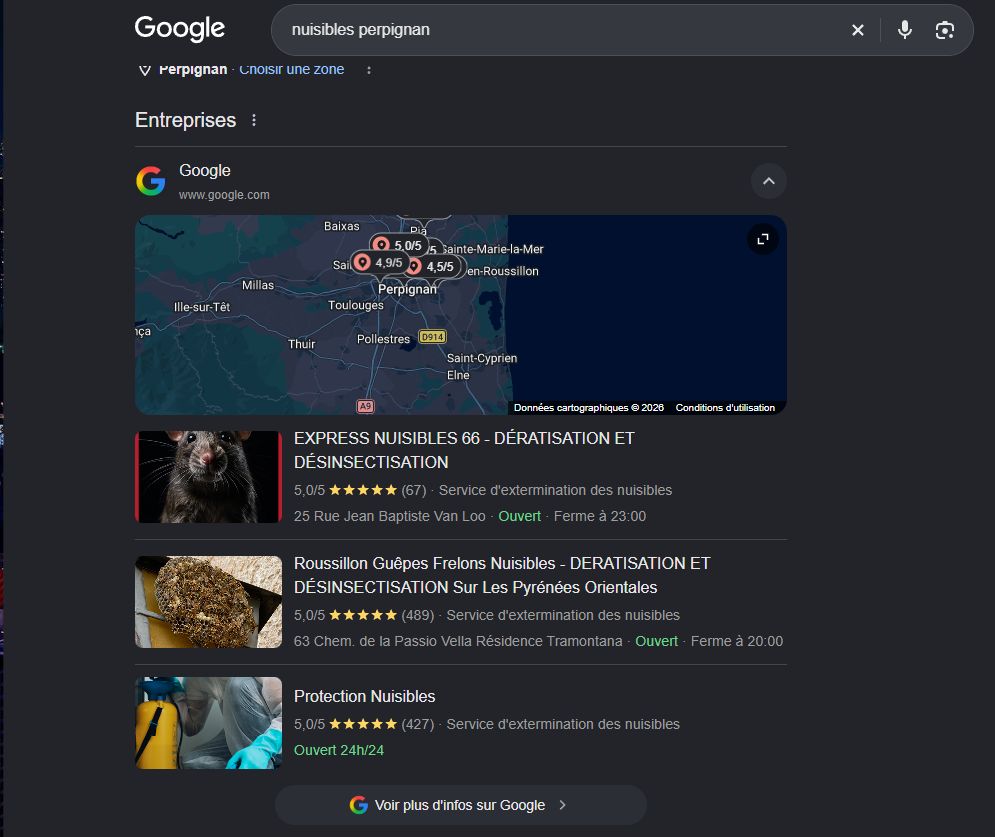
Task: Open the sprayer photo thumbnail for Protection Nuisibles
Action: pyautogui.click(x=208, y=723)
